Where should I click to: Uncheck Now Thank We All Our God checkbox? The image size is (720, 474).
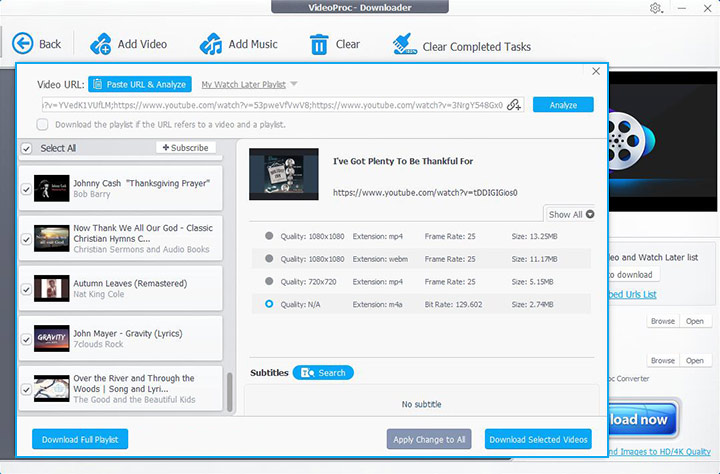(26, 239)
